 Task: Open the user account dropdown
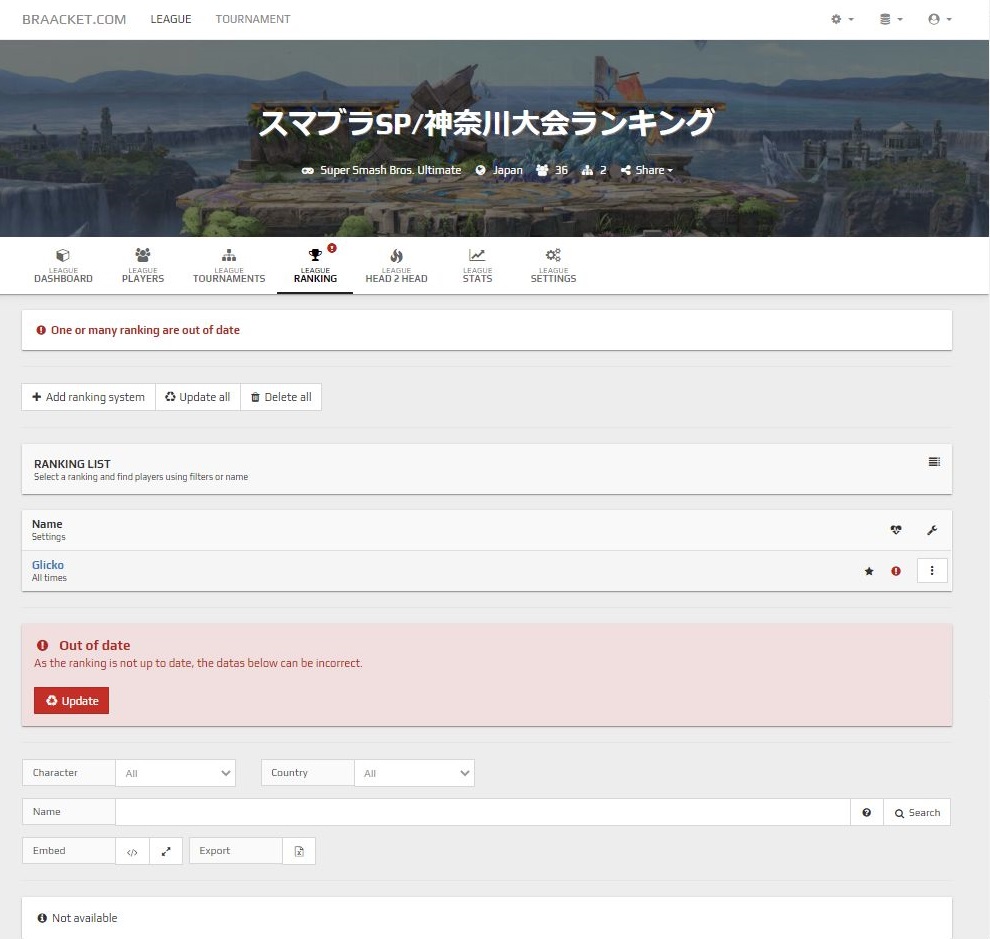pos(939,20)
